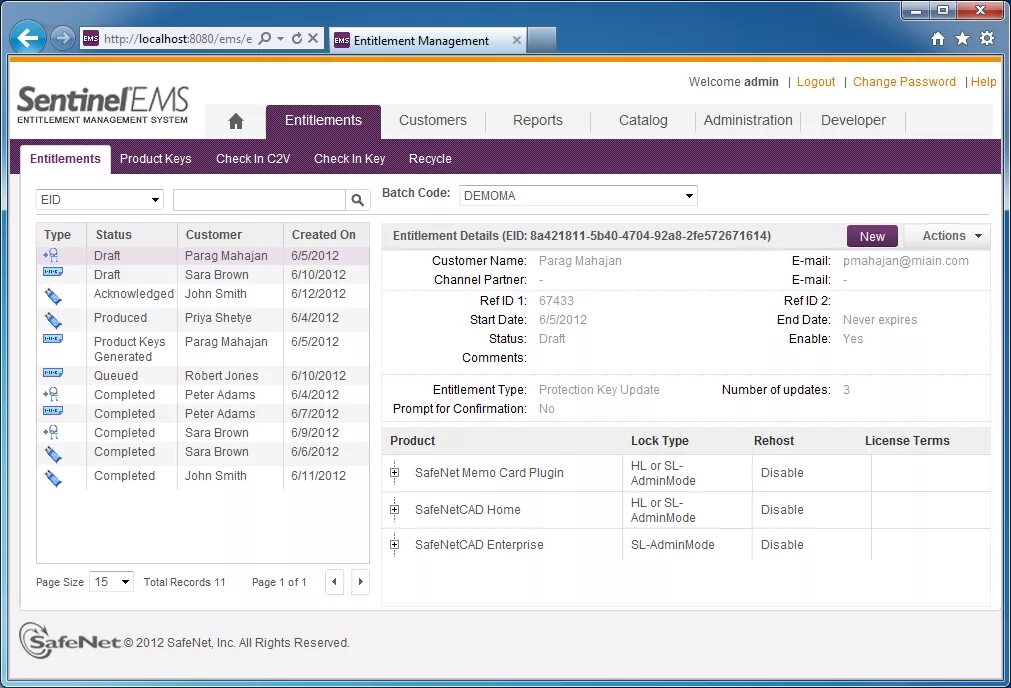Image resolution: width=1011 pixels, height=688 pixels.
Task: Go to previous page of entitlement records
Action: click(x=334, y=582)
